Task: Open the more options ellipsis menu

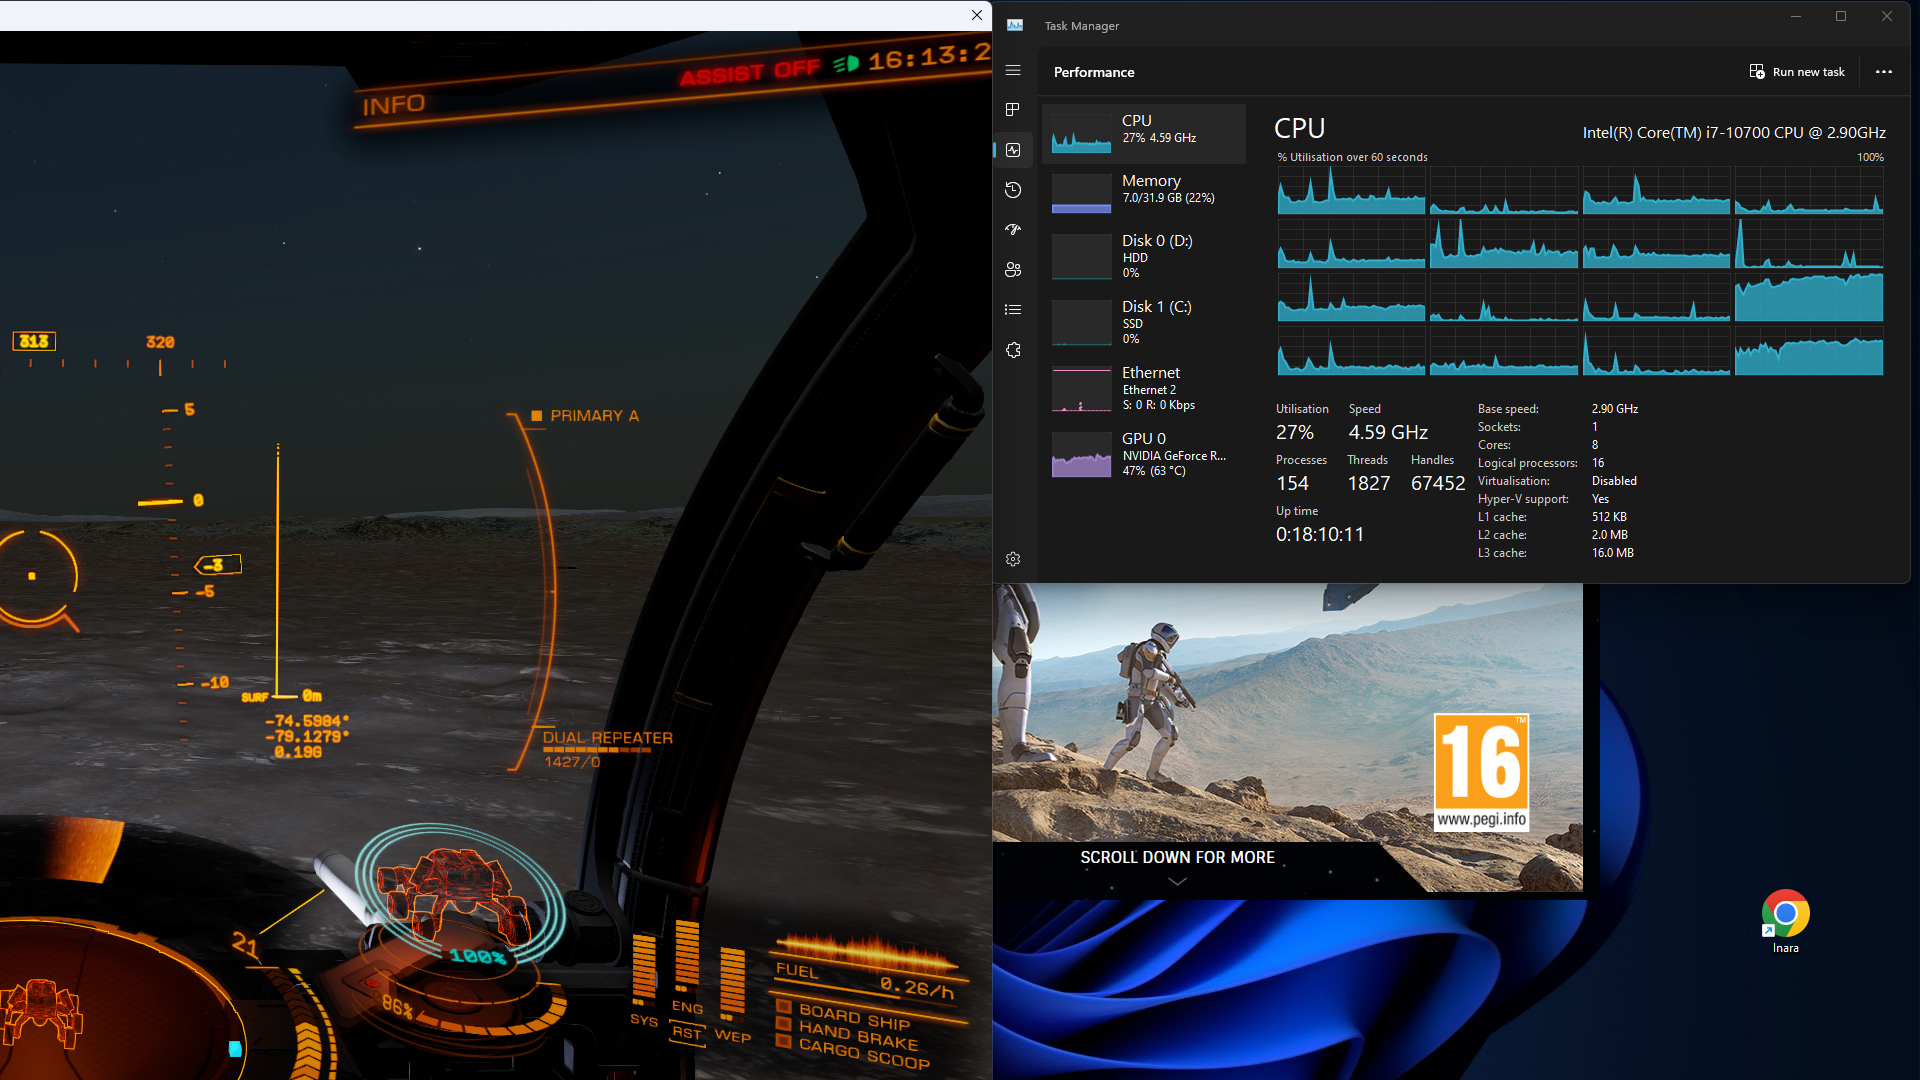Action: (1884, 72)
